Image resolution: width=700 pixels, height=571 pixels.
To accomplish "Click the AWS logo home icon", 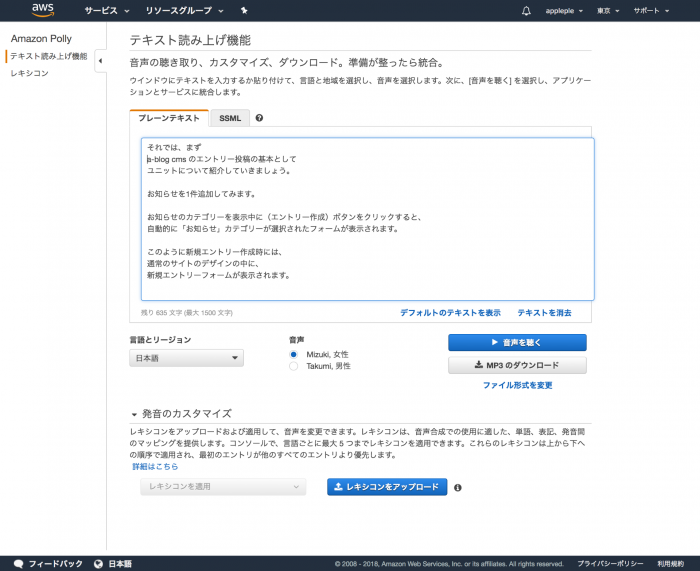I will click(x=43, y=10).
